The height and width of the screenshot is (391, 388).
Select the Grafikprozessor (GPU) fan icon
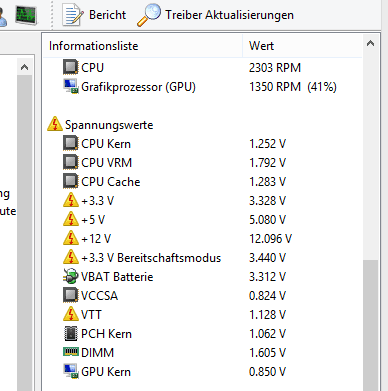pyautogui.click(x=71, y=86)
